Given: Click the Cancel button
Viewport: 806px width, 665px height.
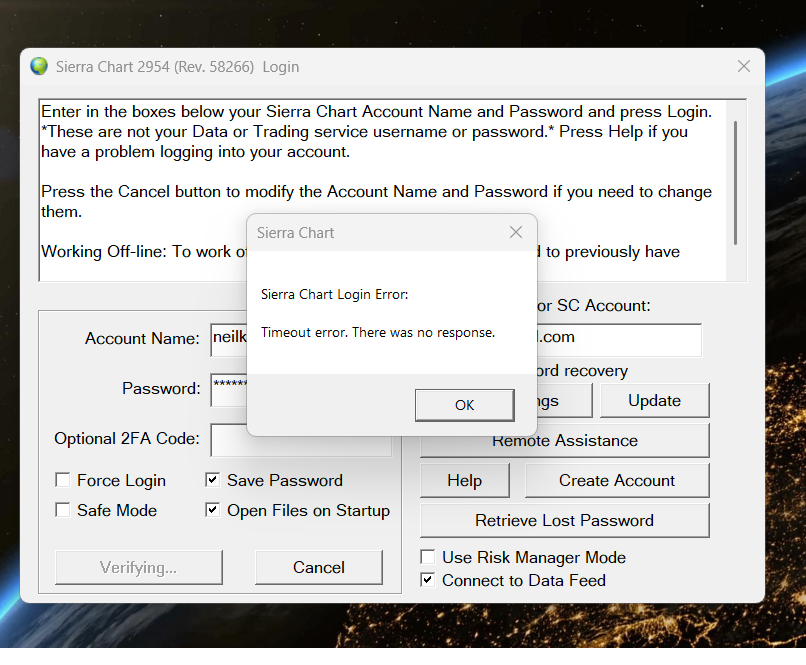Looking at the screenshot, I should pyautogui.click(x=319, y=567).
